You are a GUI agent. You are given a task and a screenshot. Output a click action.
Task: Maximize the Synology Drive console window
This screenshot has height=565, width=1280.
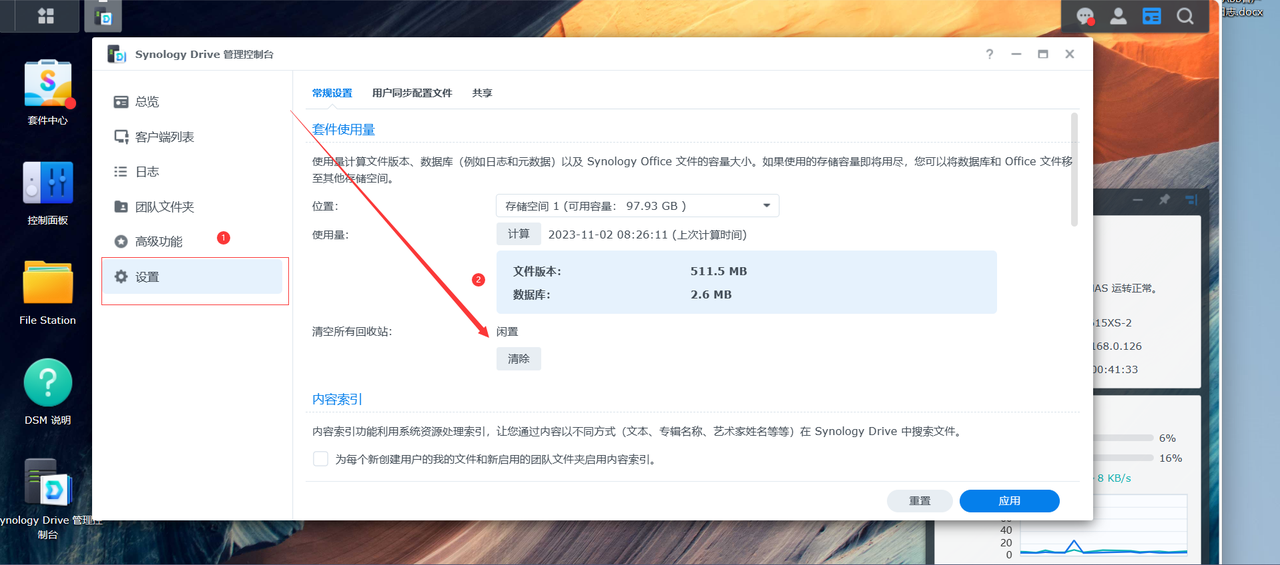tap(1043, 54)
